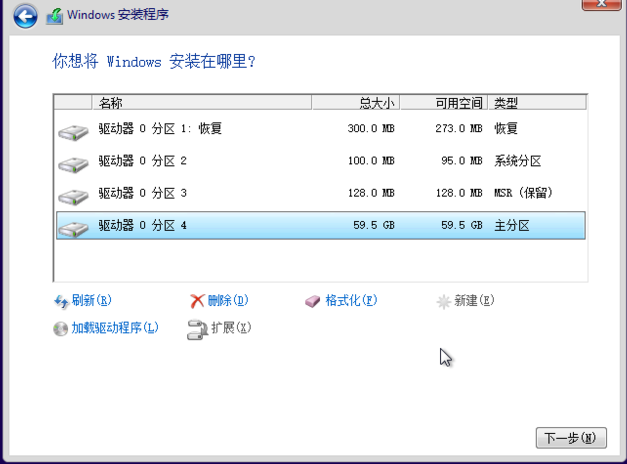Click drive icon for partition 1 recovery
Screen dimensions: 627x464
[x=73, y=132]
